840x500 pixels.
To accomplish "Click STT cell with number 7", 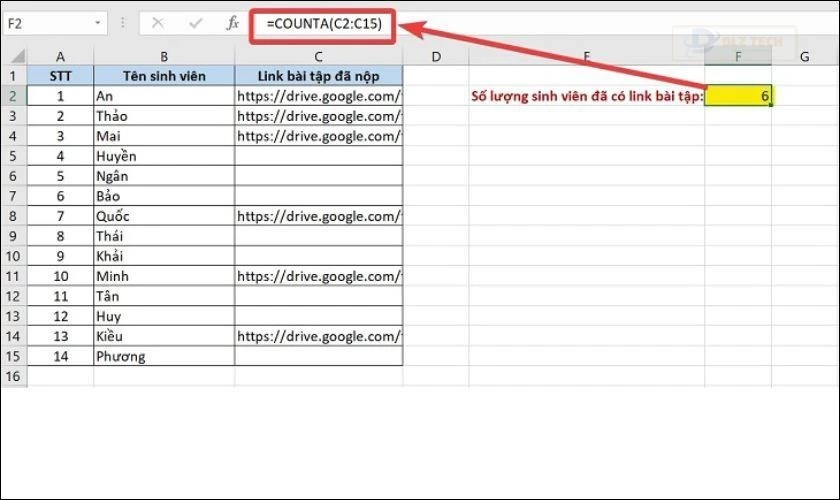I will pos(60,216).
